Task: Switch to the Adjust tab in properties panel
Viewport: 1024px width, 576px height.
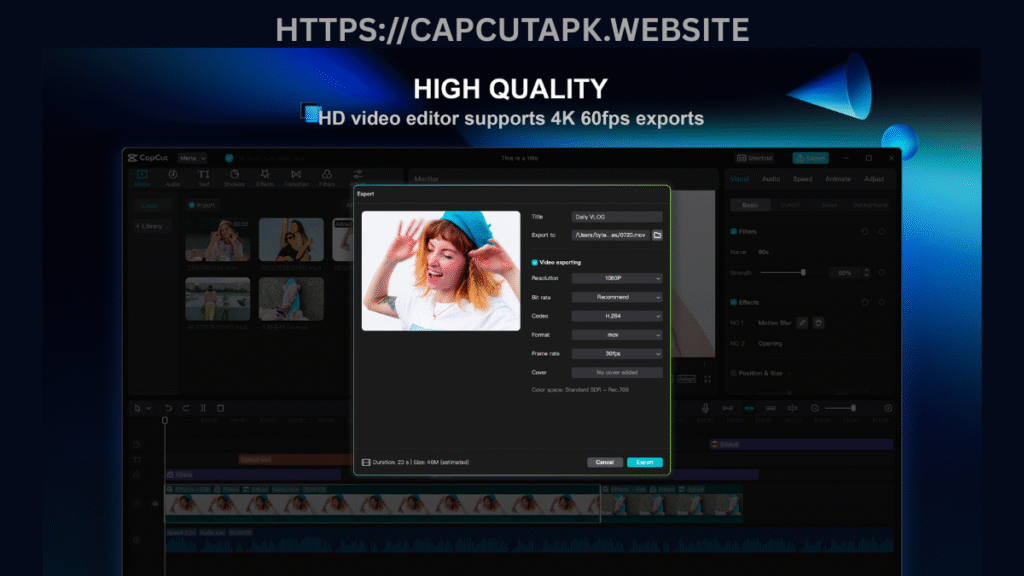Action: (874, 179)
